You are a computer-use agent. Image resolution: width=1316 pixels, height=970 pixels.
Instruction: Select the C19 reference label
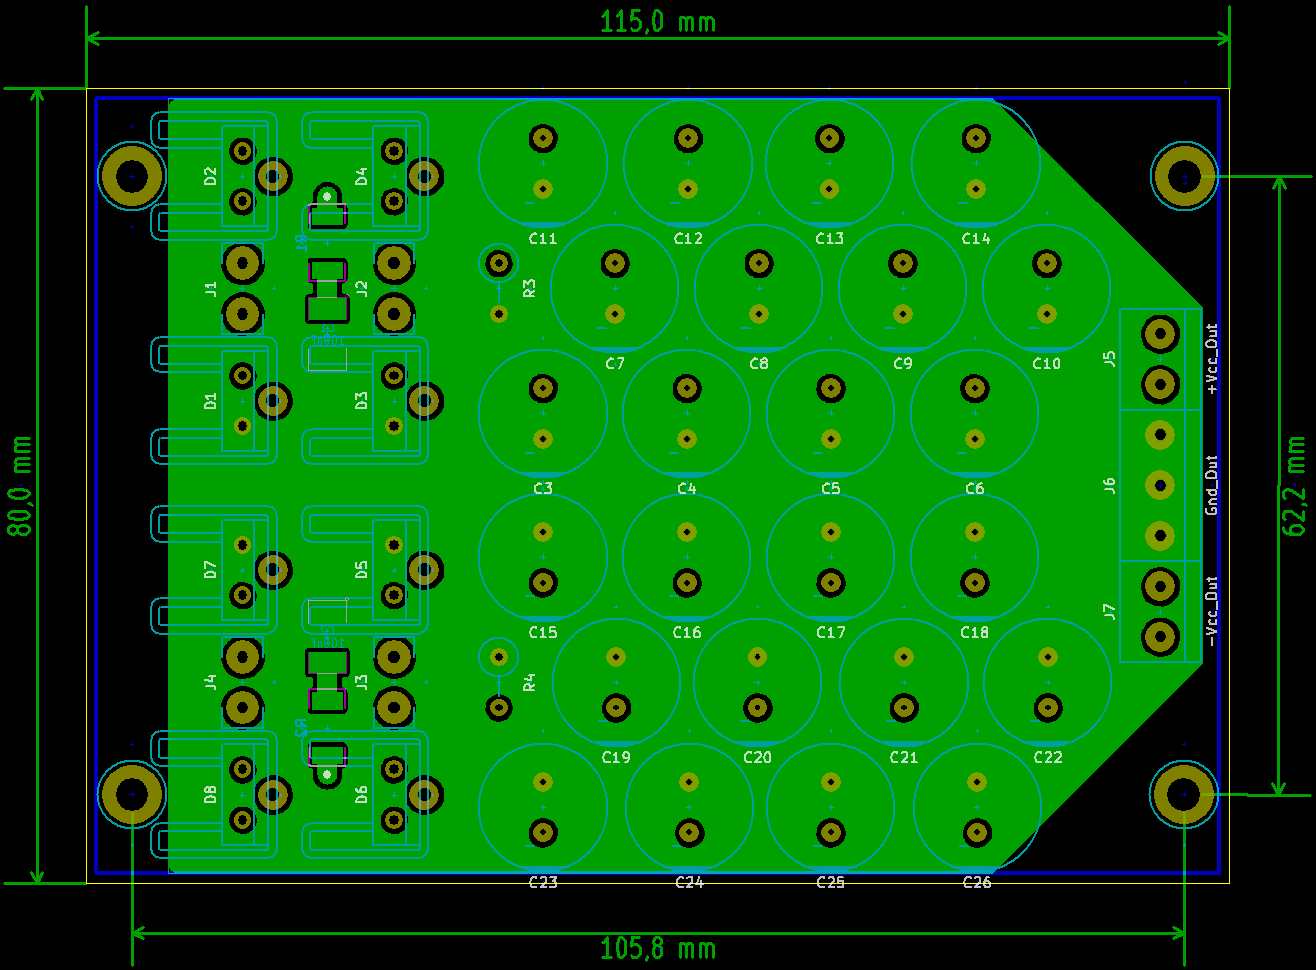[616, 757]
